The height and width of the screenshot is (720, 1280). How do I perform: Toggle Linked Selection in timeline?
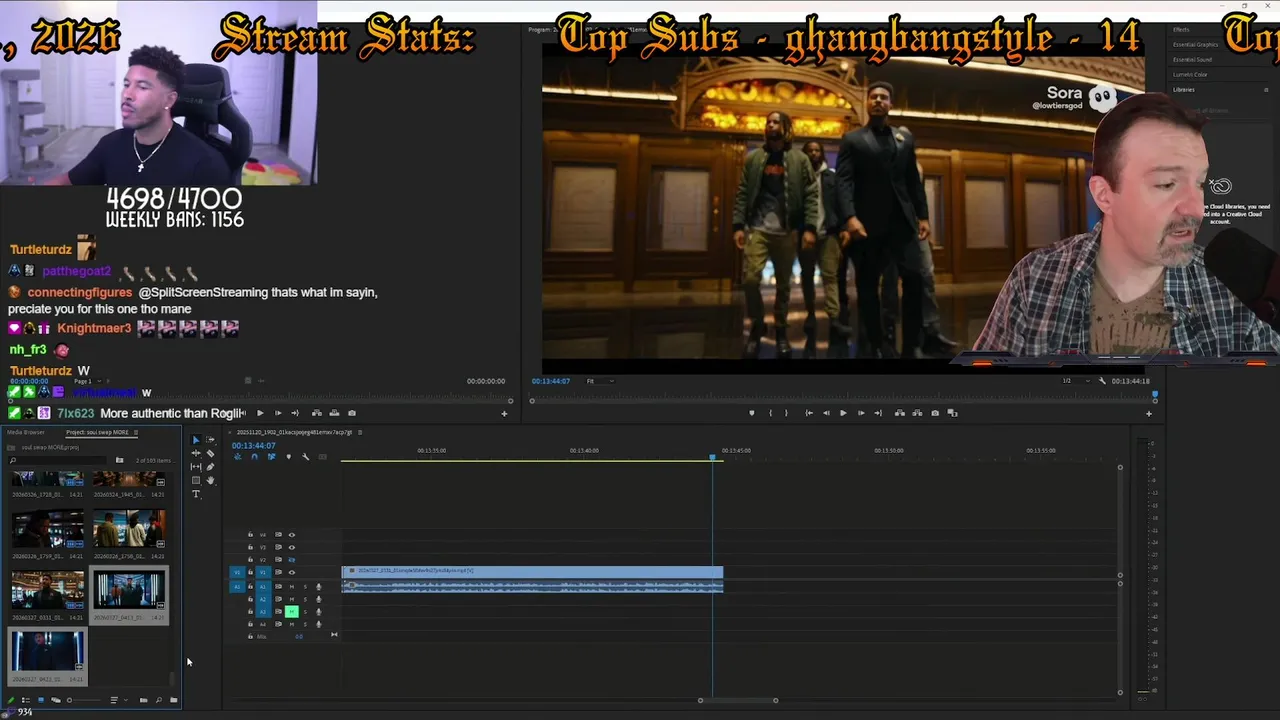272,457
